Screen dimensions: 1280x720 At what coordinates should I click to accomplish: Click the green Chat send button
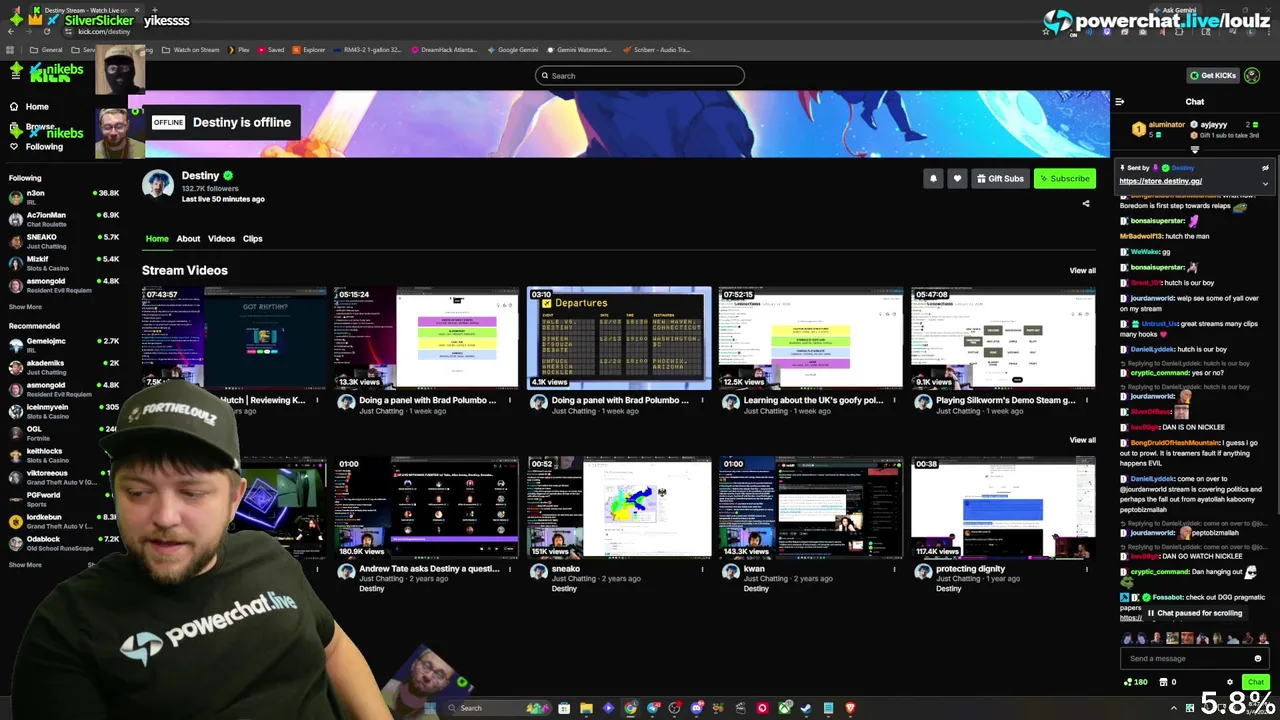coord(1255,682)
